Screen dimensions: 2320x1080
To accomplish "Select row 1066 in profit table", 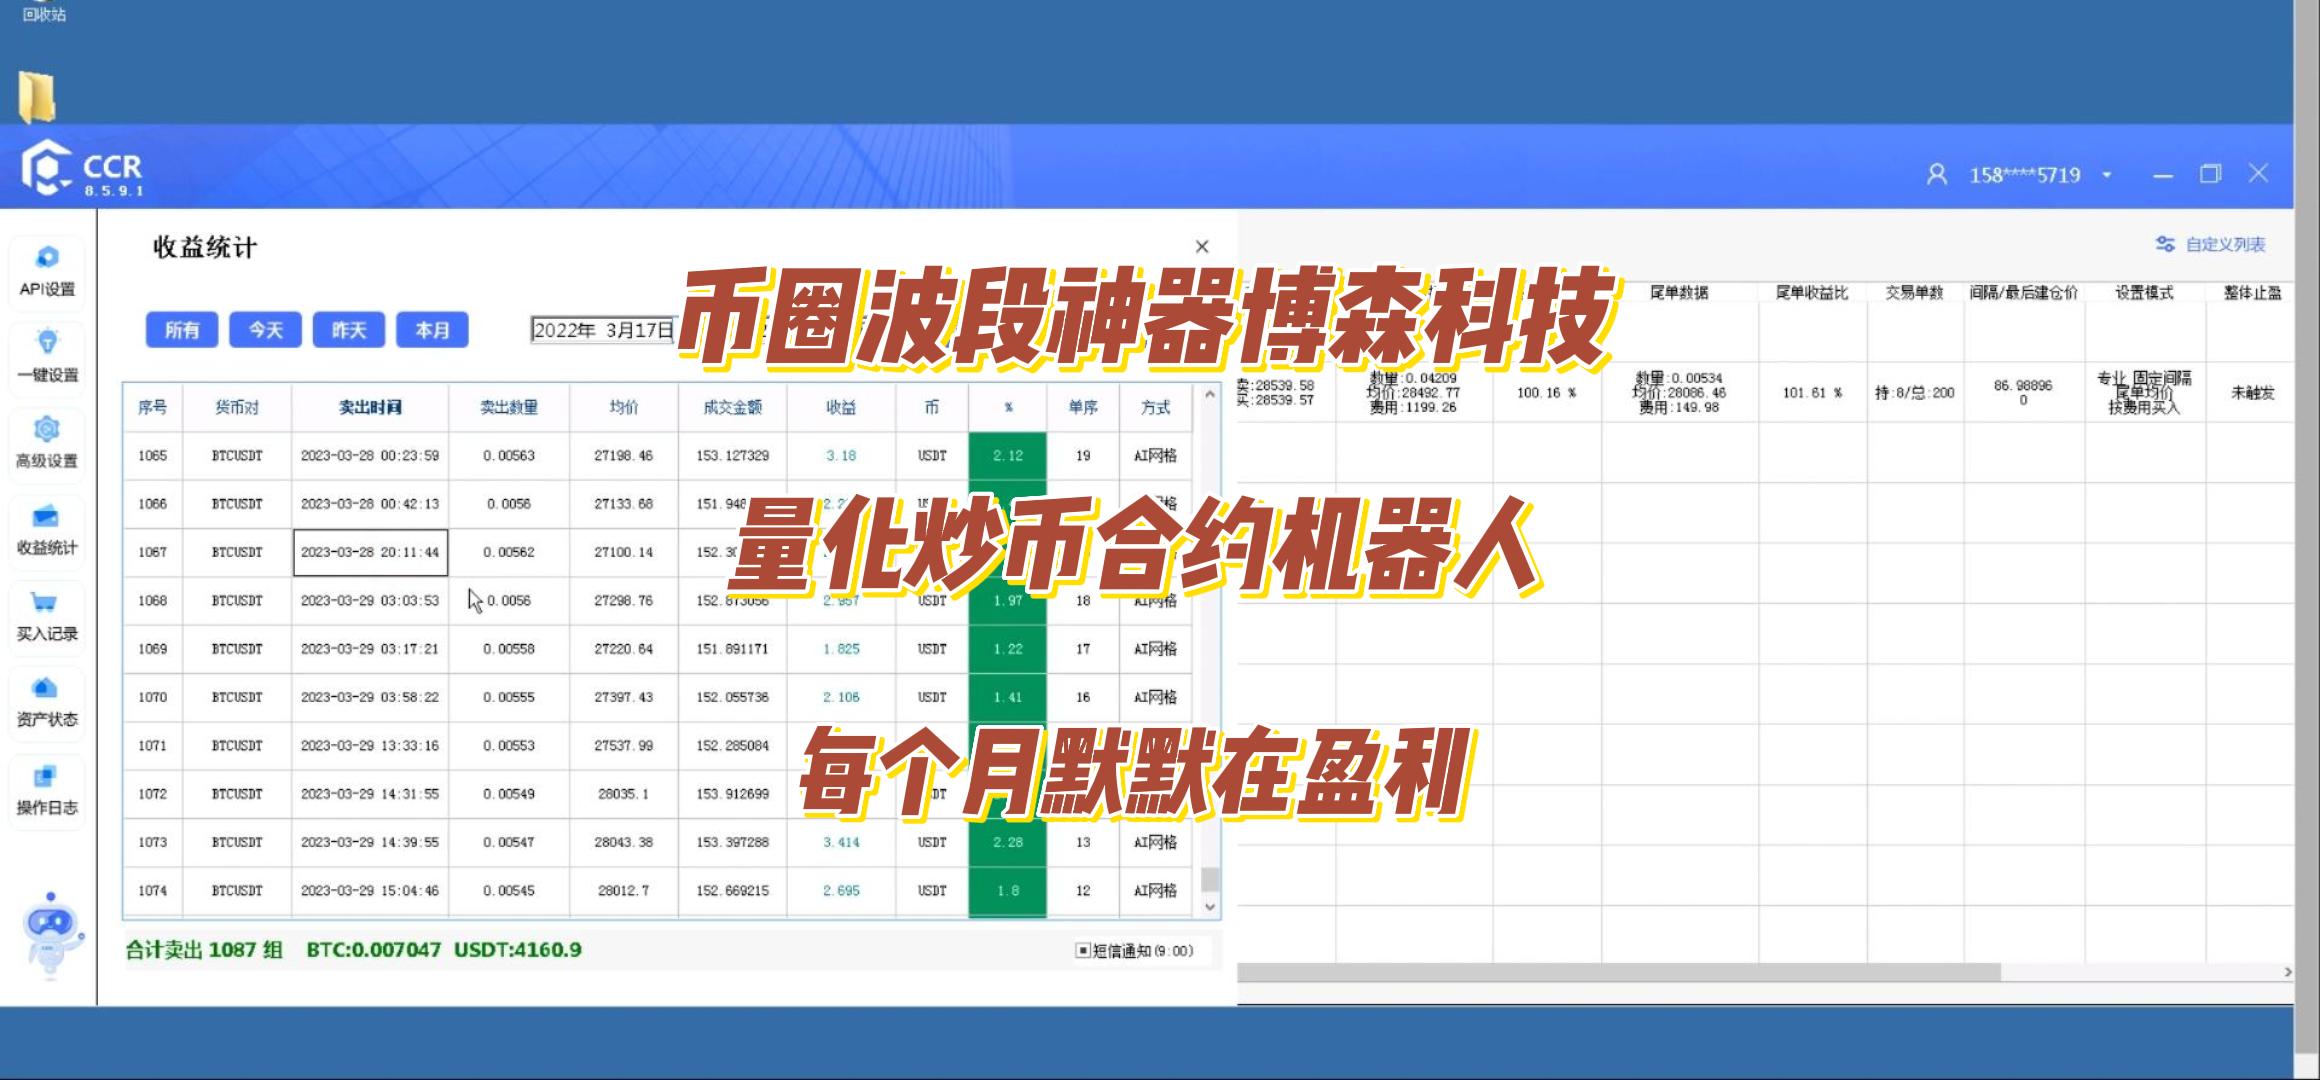I will (657, 504).
